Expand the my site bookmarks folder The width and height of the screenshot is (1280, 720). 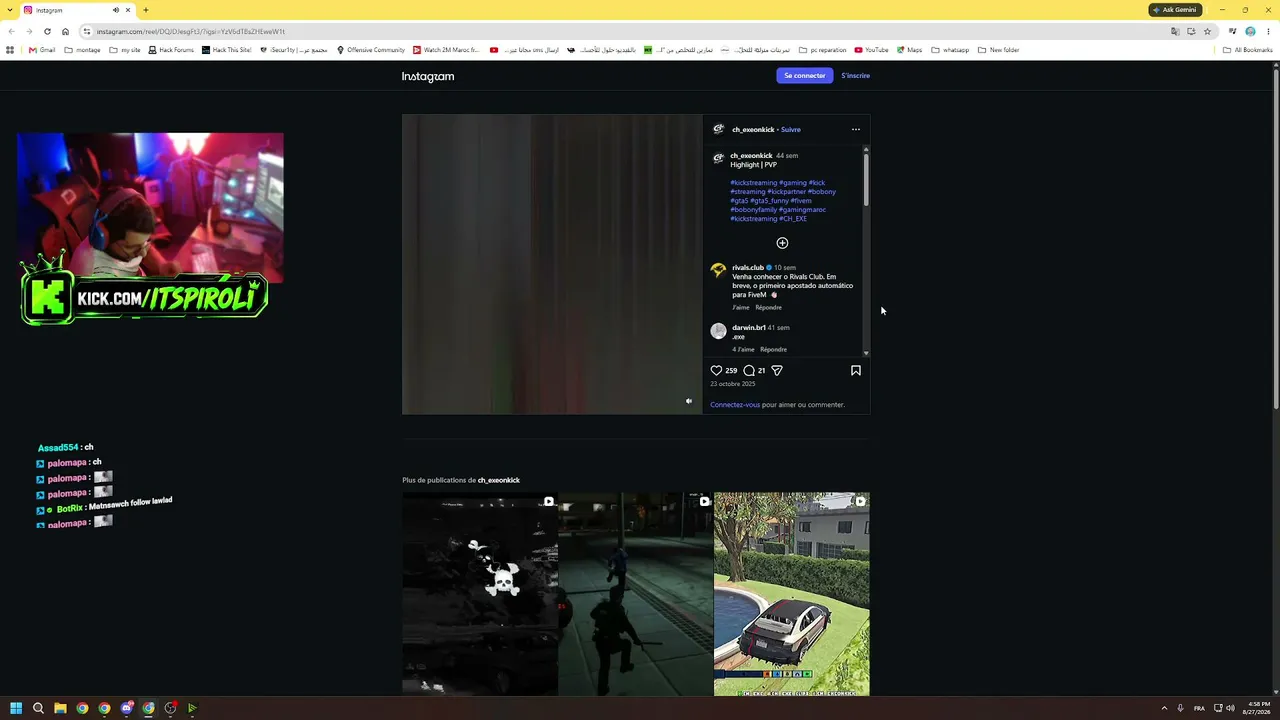[125, 50]
